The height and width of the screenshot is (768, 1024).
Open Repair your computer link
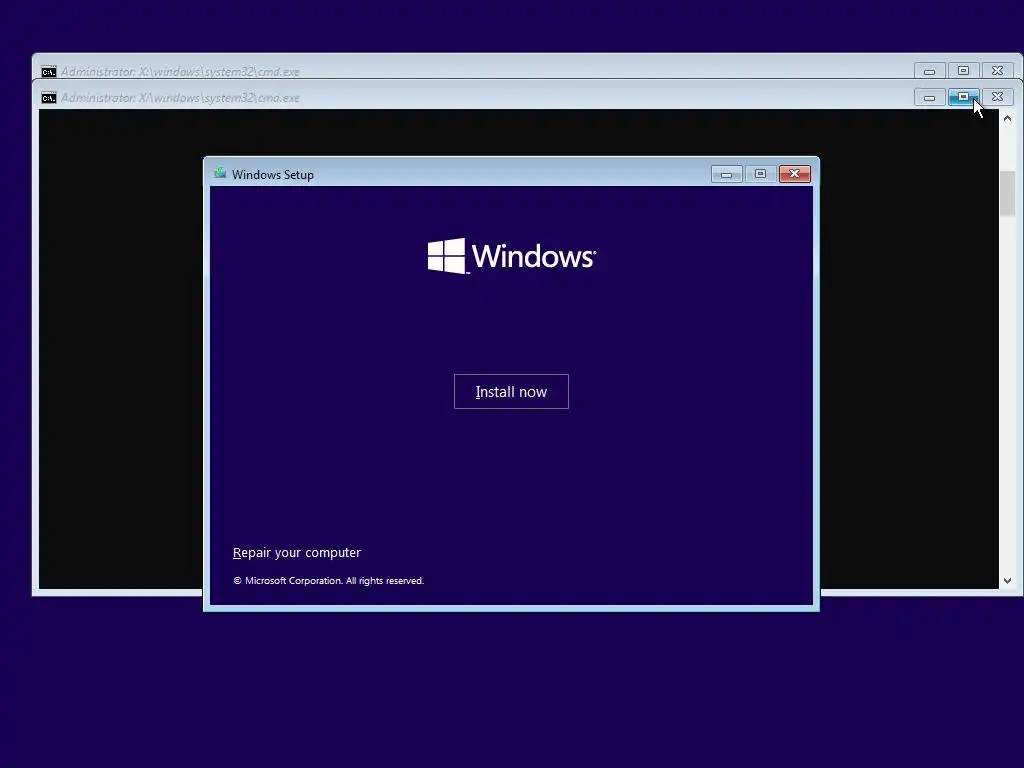(x=296, y=552)
